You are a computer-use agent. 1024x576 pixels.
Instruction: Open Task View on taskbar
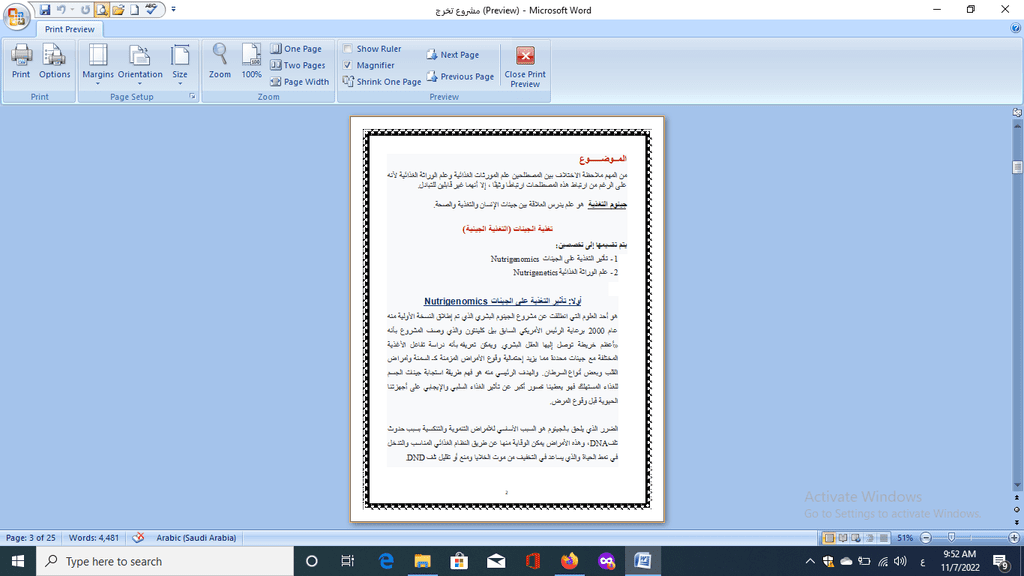347,561
